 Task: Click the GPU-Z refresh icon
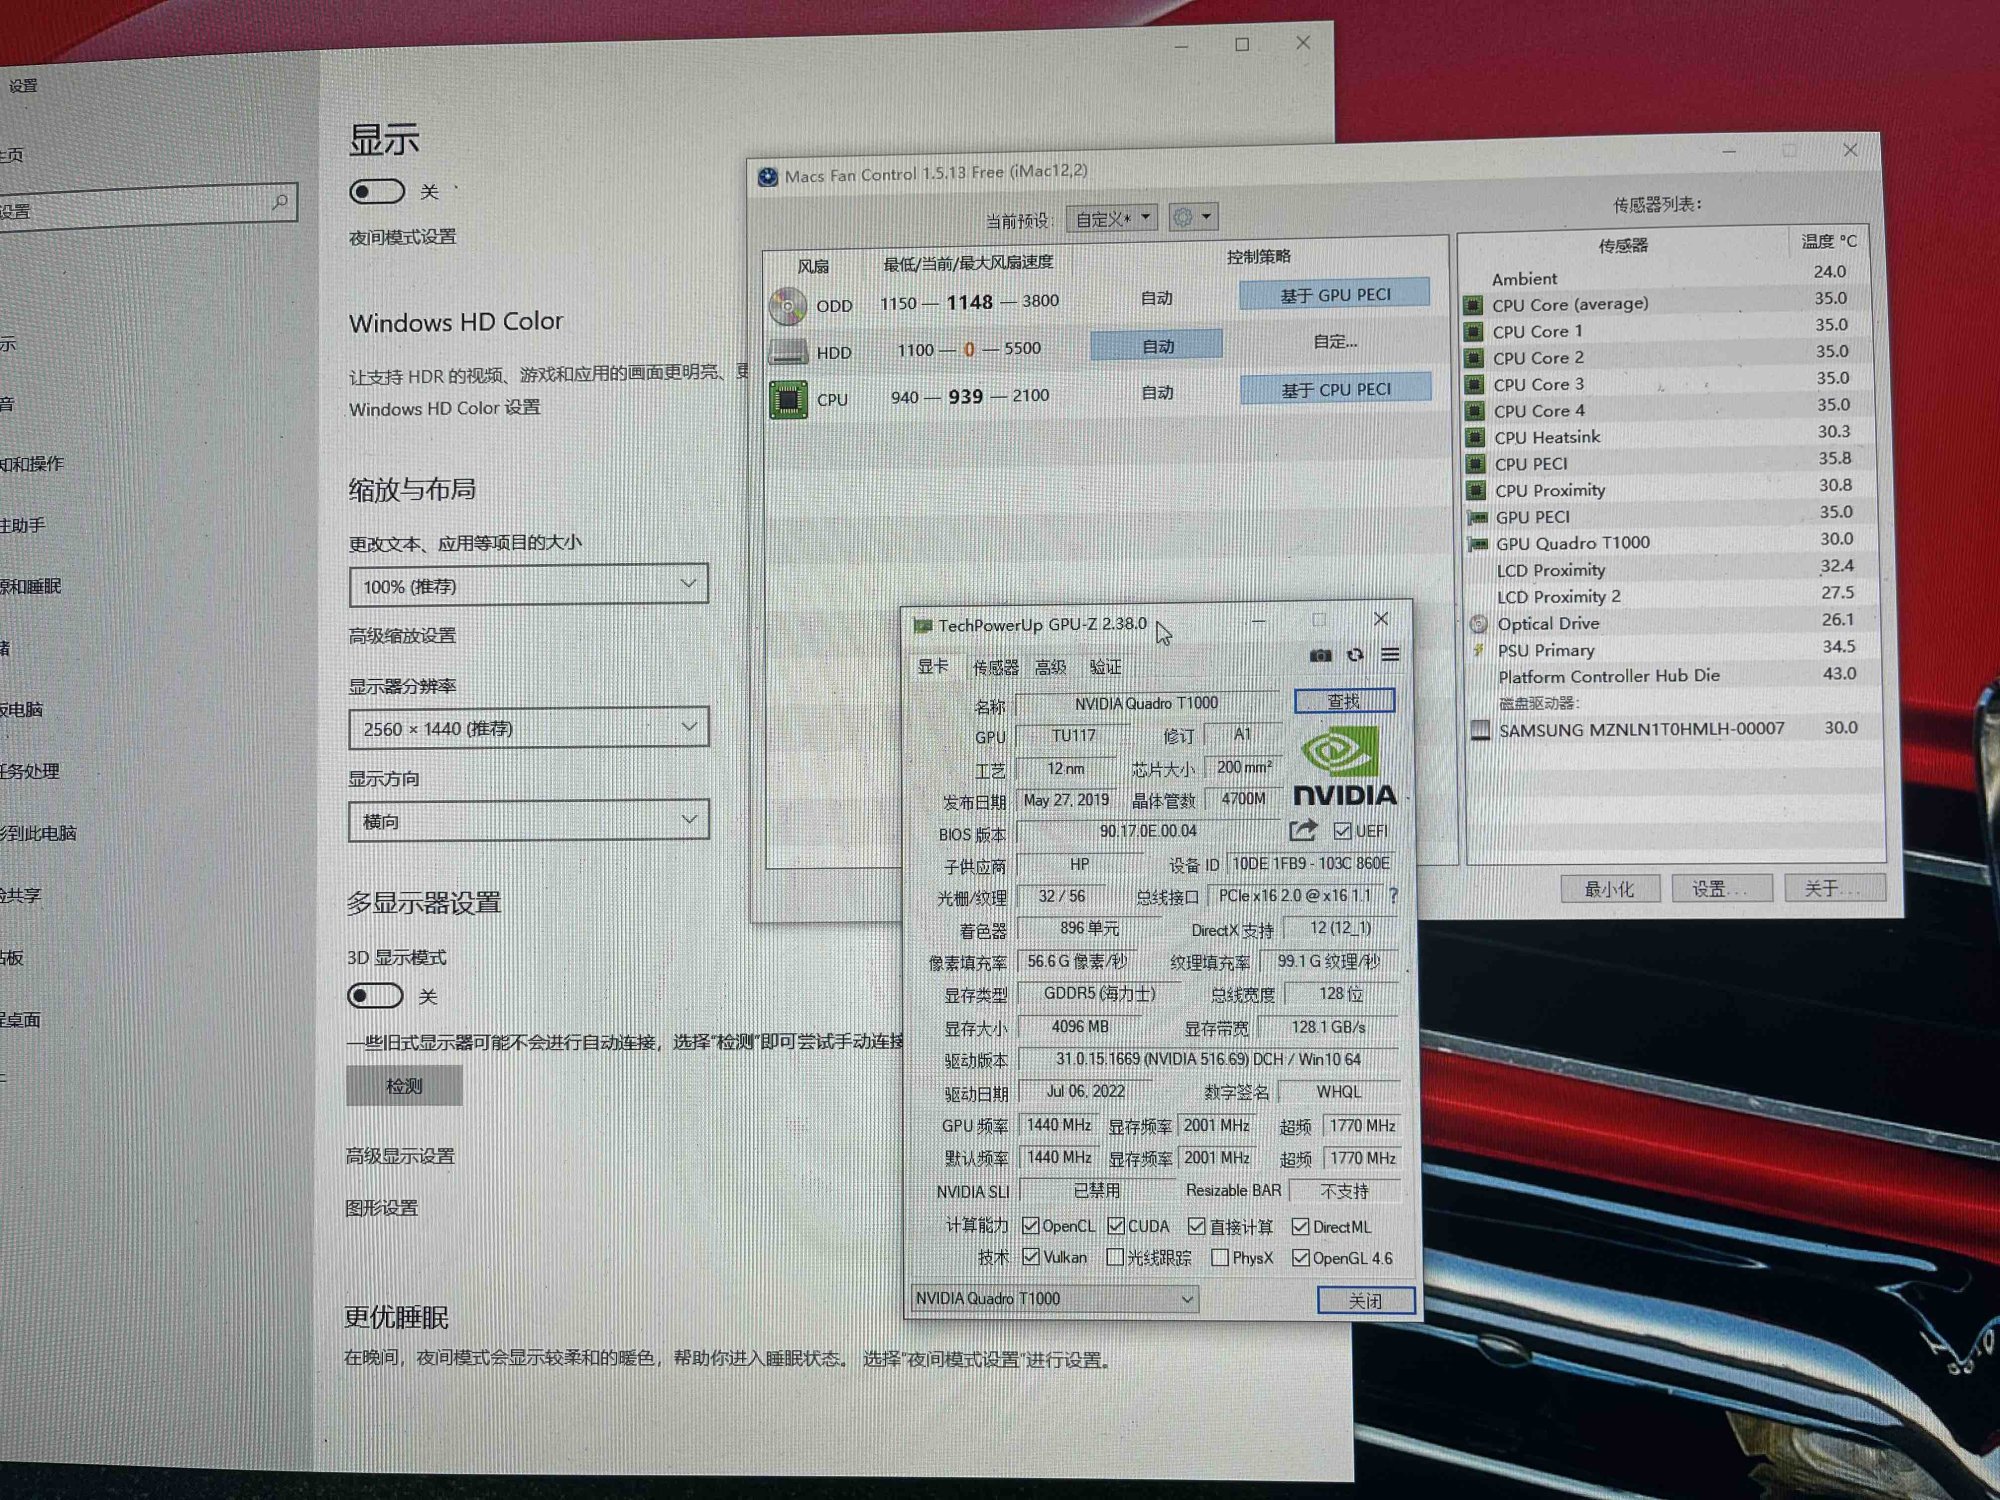pyautogui.click(x=1355, y=655)
